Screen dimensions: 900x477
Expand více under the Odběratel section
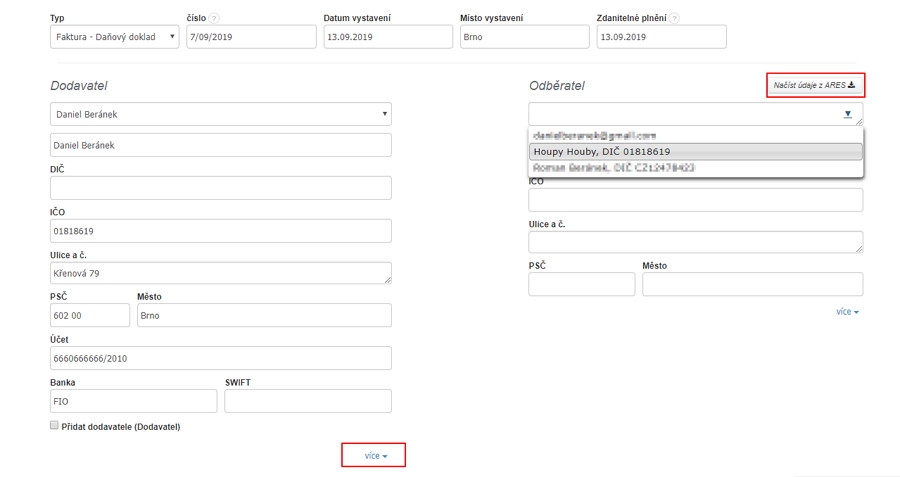[848, 312]
